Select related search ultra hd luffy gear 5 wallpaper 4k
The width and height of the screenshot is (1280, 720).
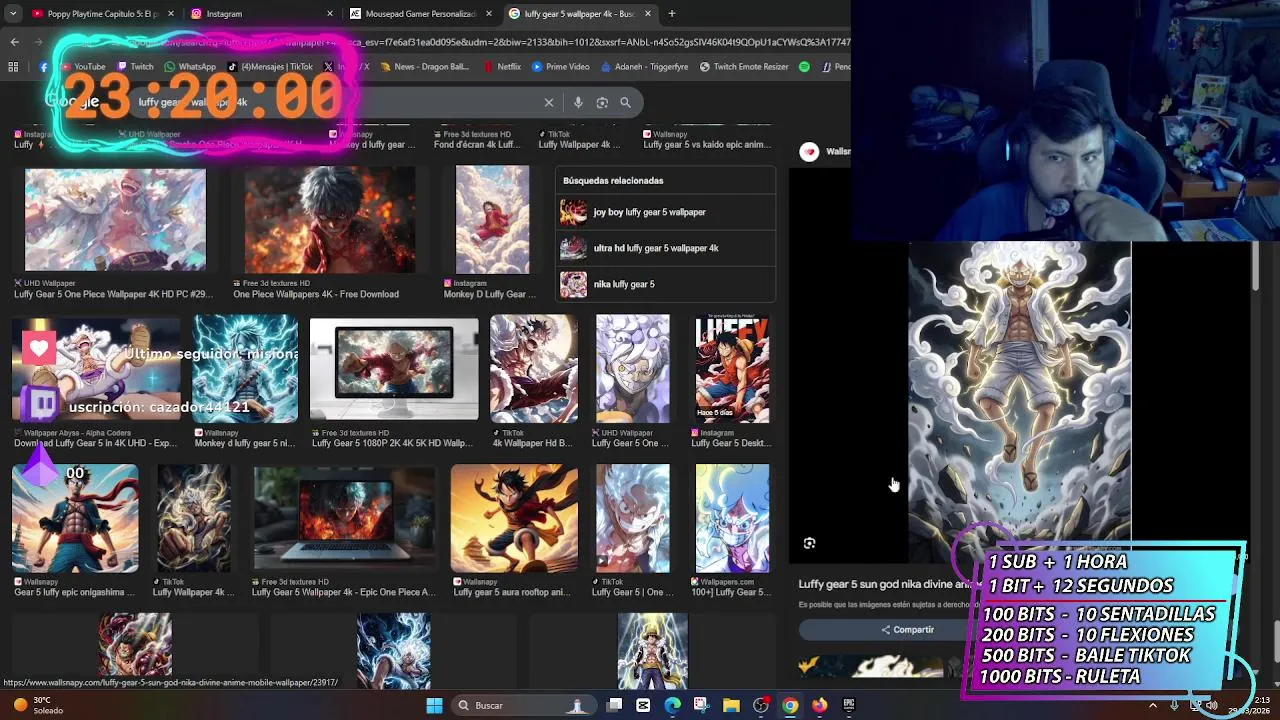tap(665, 248)
